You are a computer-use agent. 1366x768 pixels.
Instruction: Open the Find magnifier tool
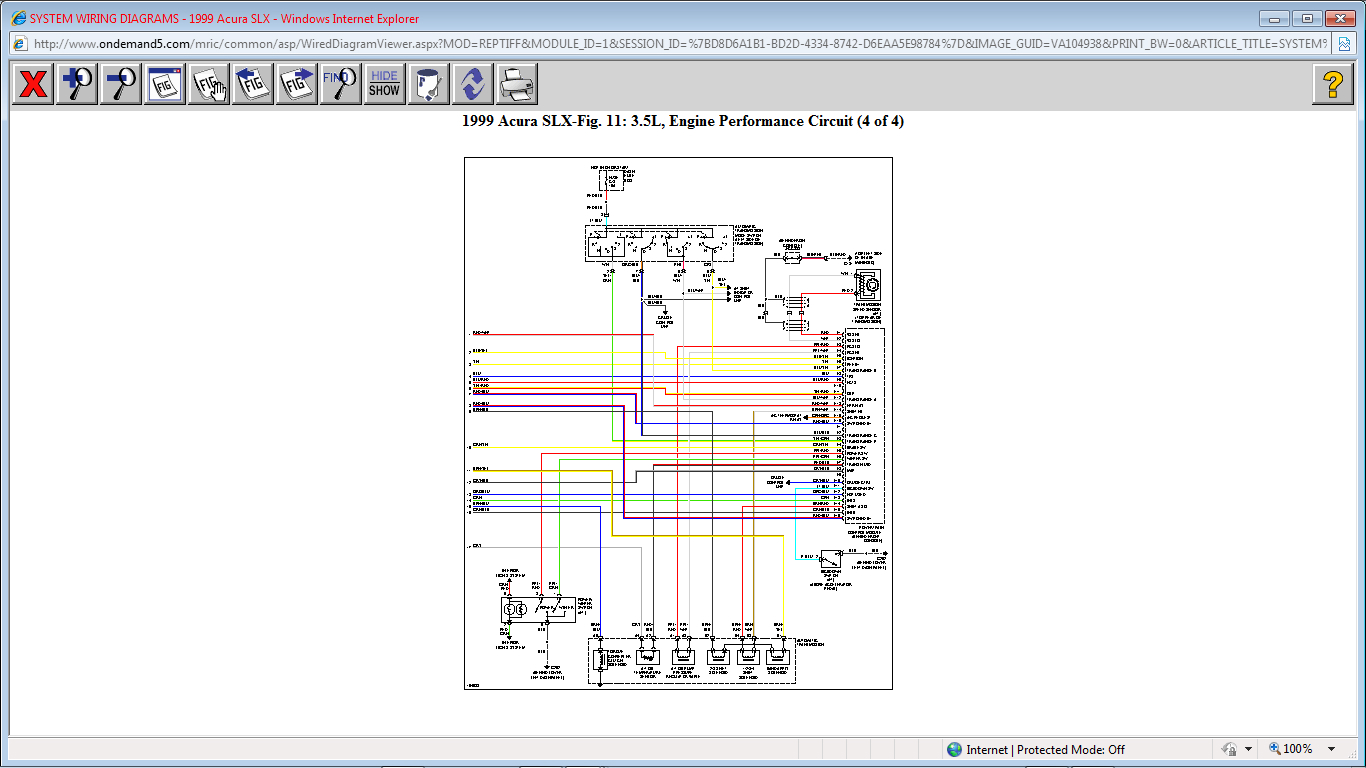coord(341,84)
